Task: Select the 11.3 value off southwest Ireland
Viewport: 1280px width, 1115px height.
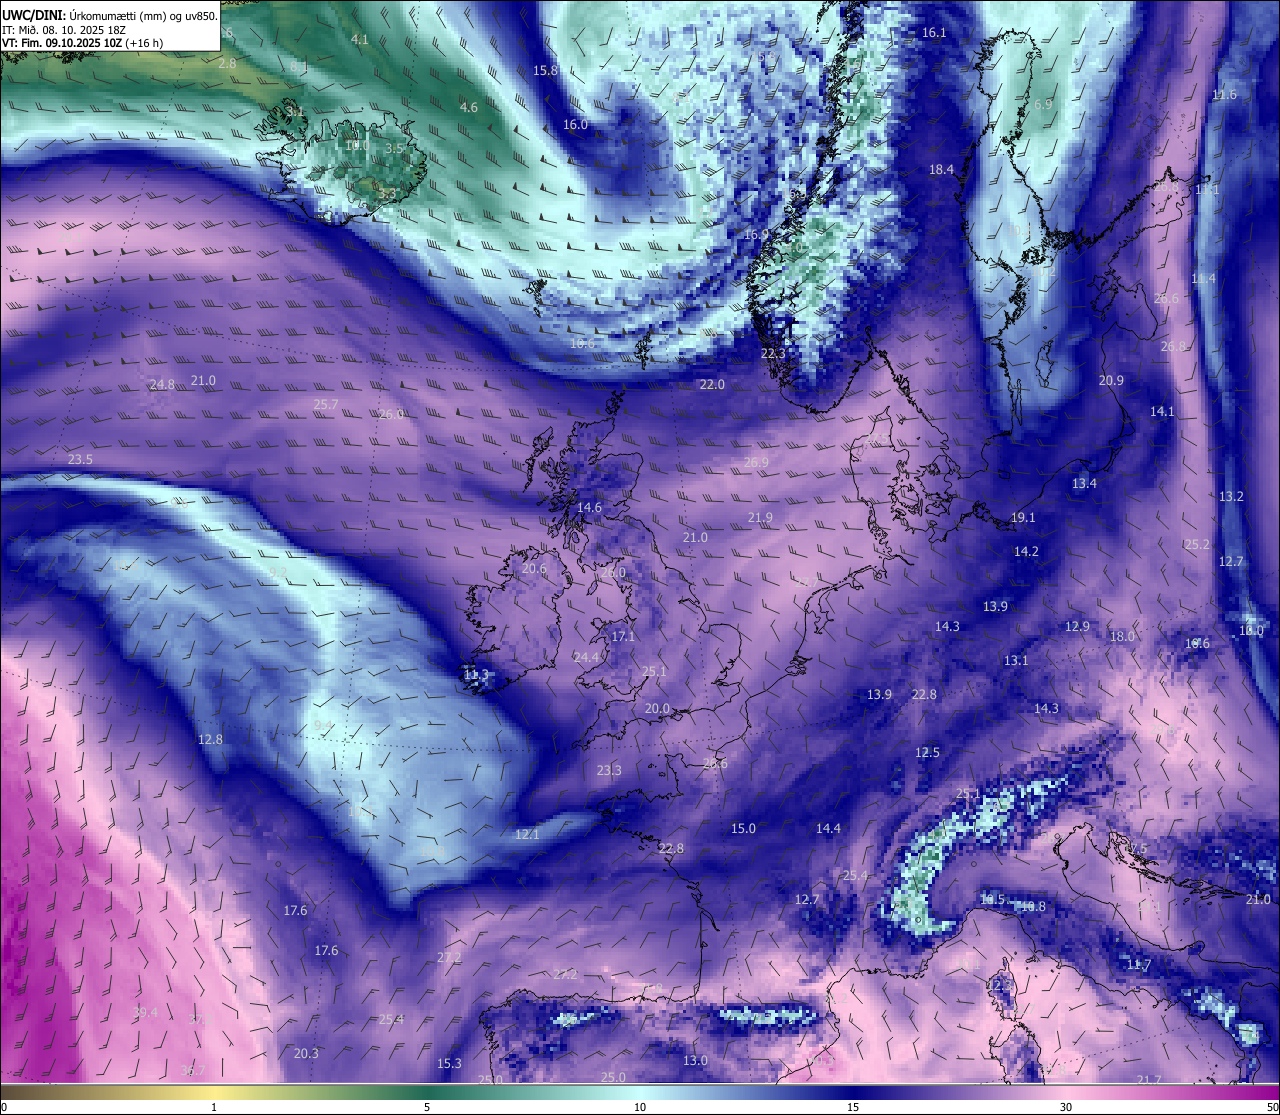Action: point(476,675)
